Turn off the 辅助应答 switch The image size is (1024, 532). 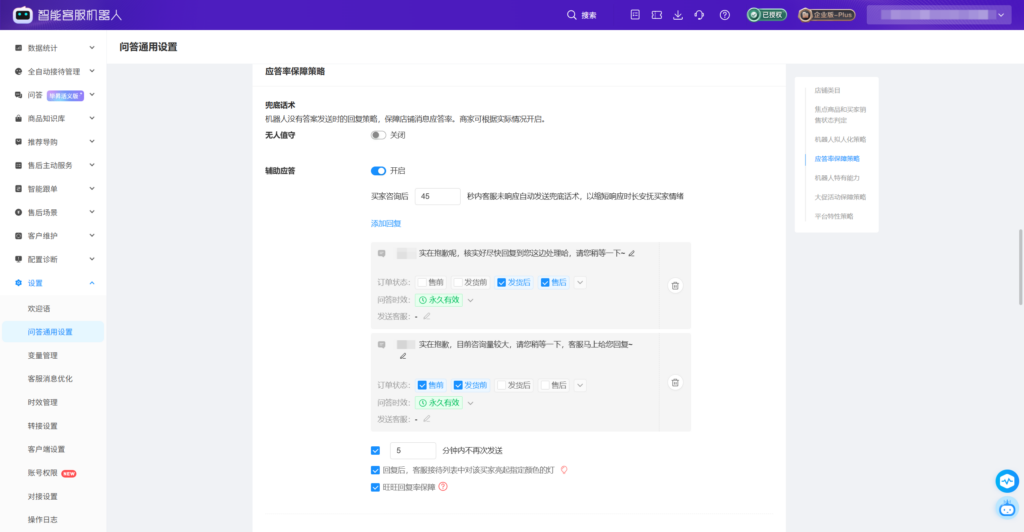coord(378,171)
